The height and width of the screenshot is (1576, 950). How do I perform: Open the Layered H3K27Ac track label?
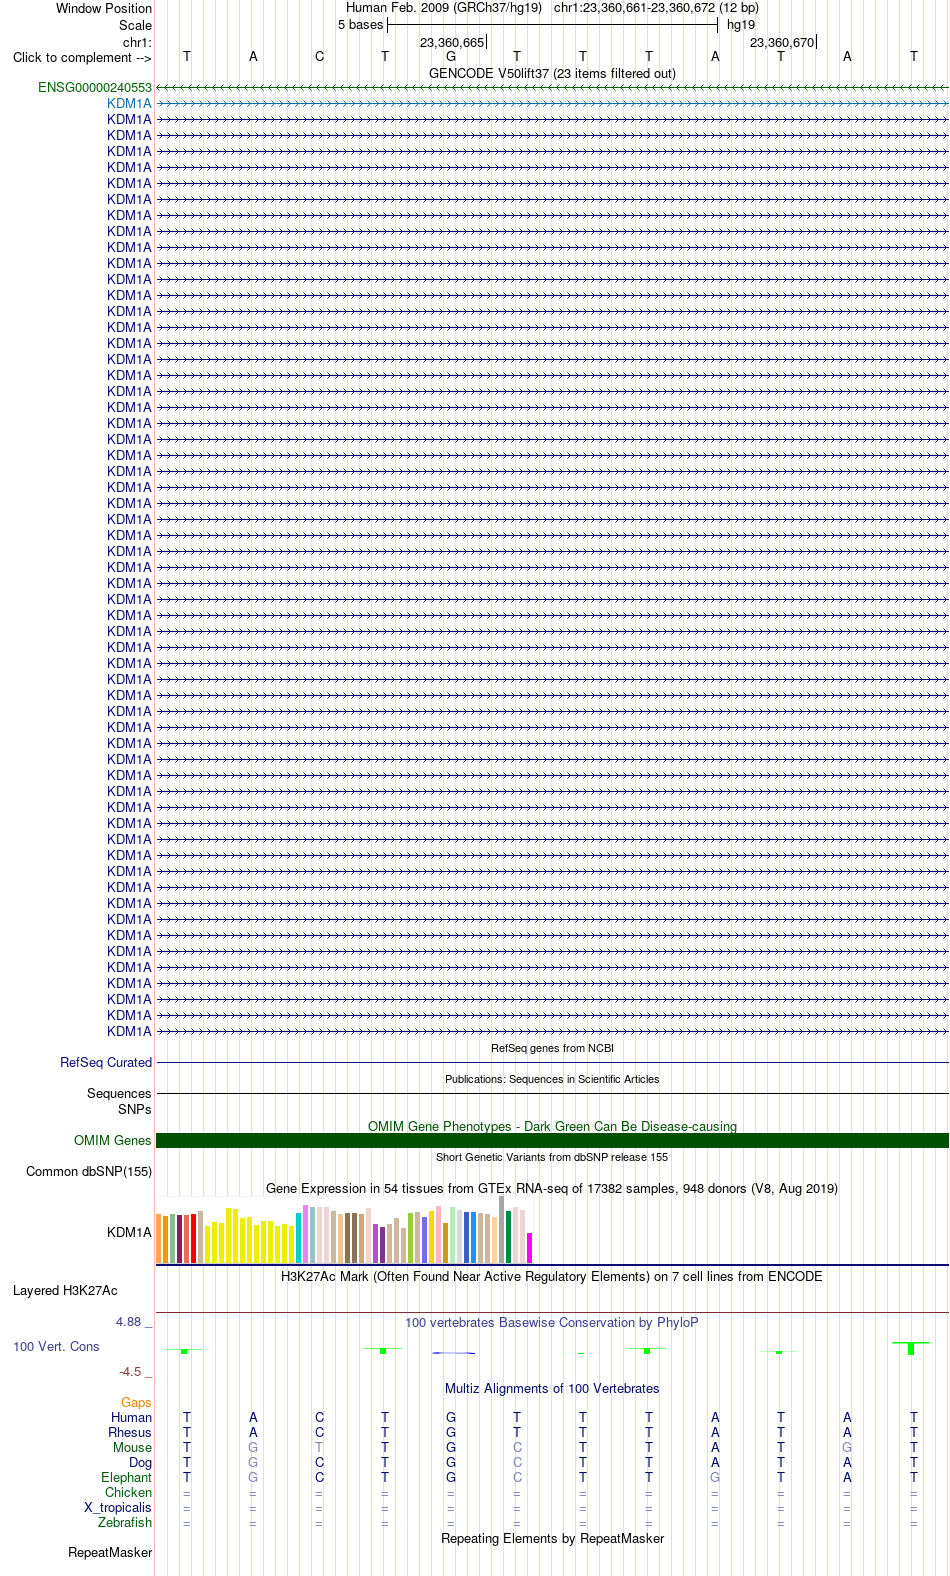(65, 1291)
